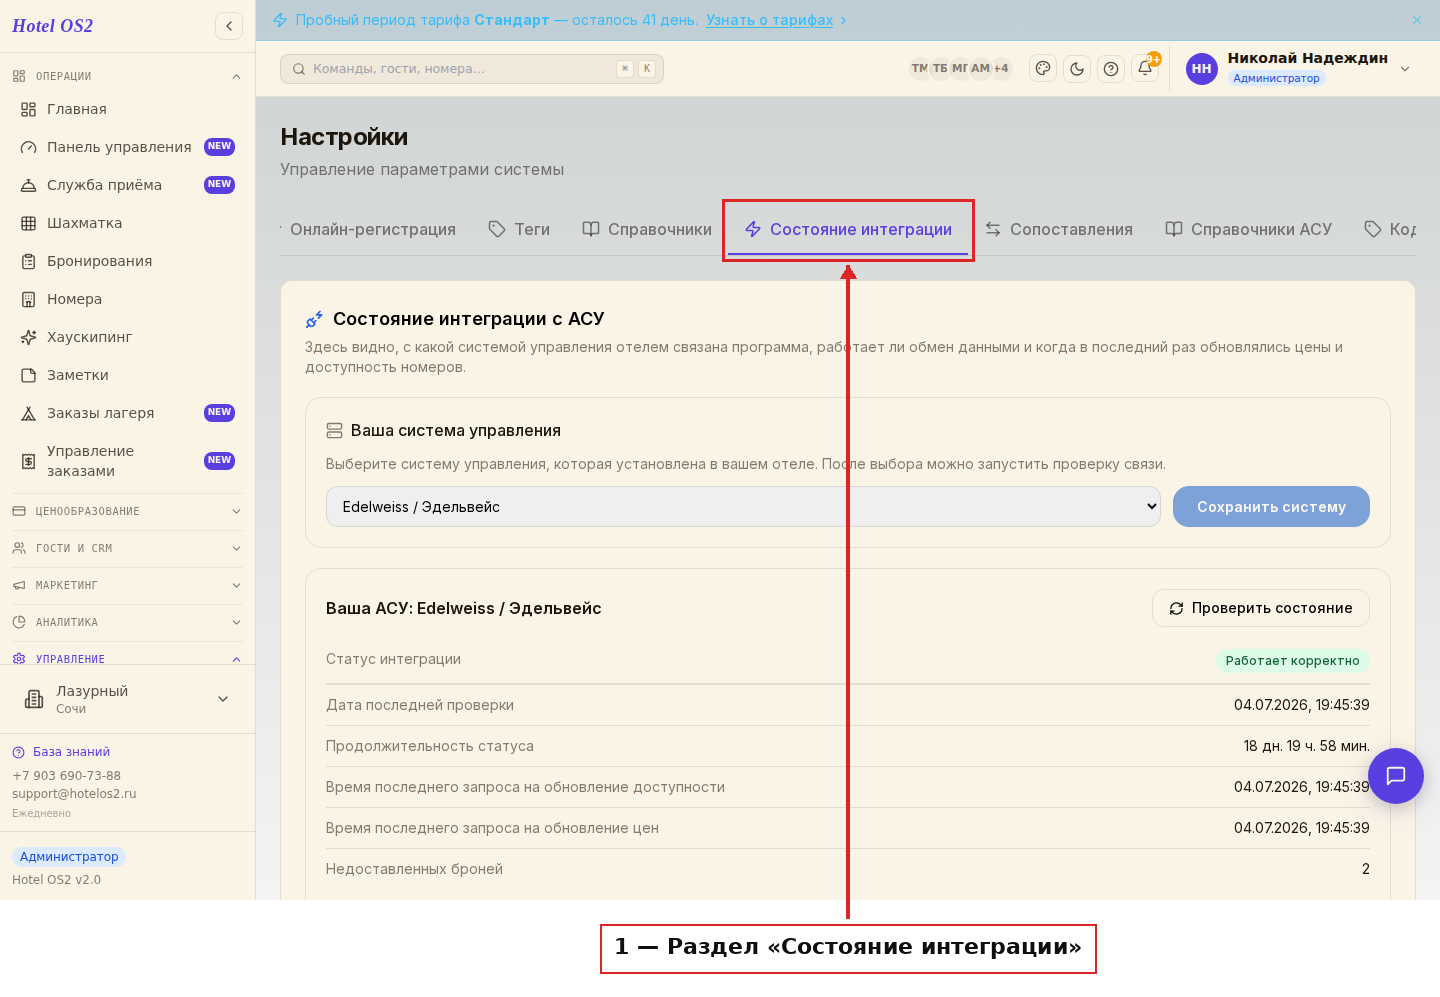Click 18 дн. 19 ч. 58 мин. duration value
The height and width of the screenshot is (997, 1440).
(1306, 746)
